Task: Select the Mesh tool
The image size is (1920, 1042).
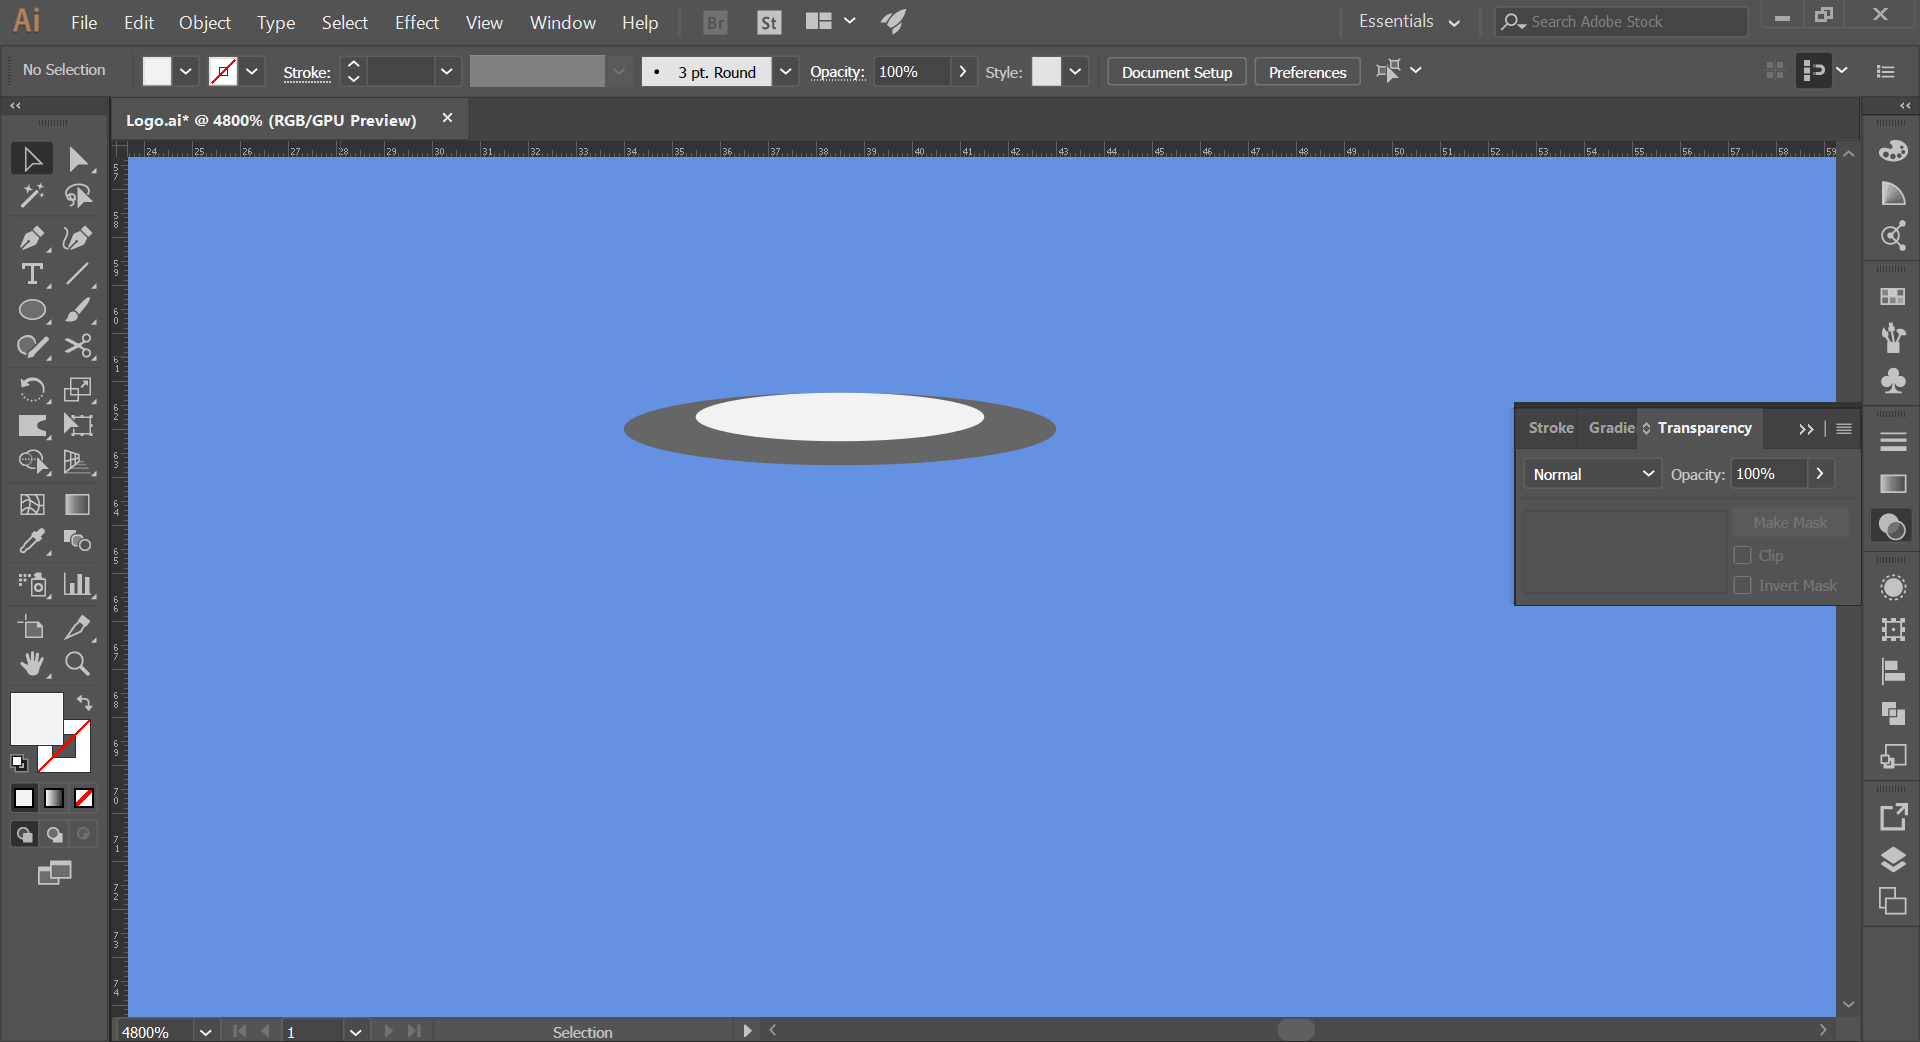Action: (32, 505)
